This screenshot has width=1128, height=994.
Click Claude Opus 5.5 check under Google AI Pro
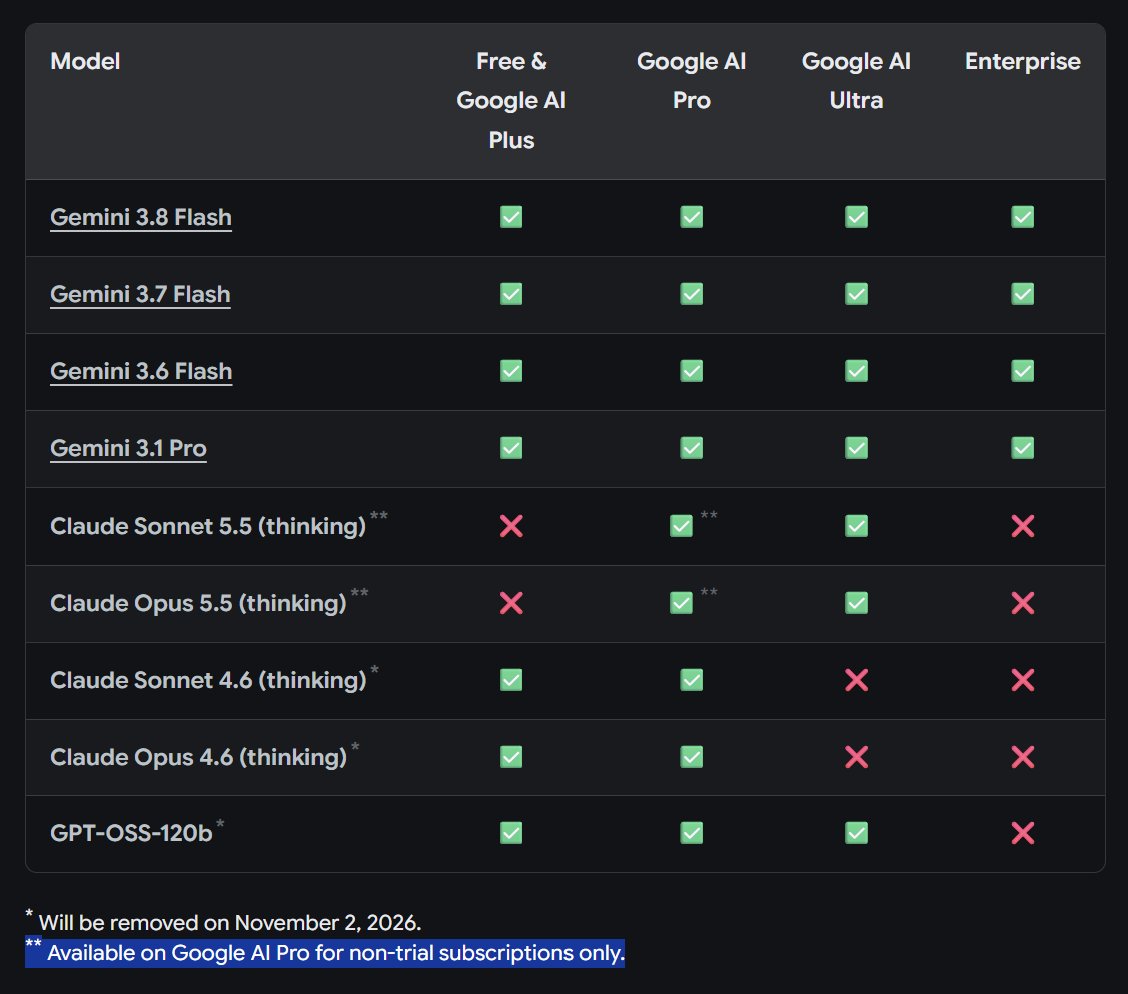click(x=681, y=603)
